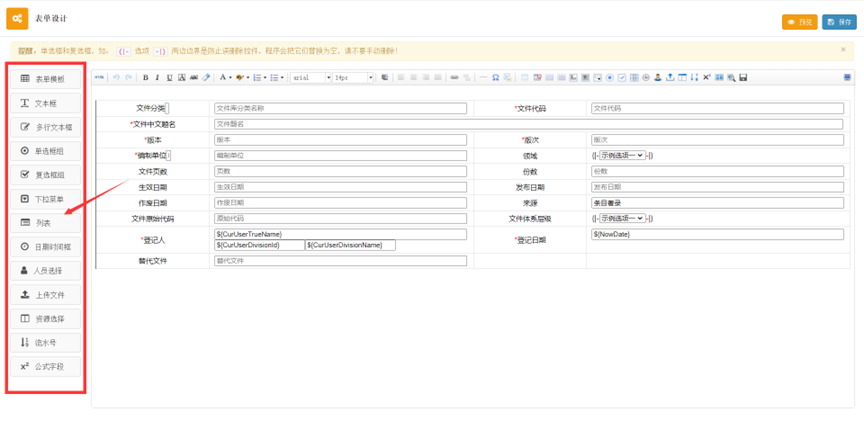This screenshot has height=421, width=864.
Task: Click the 文件库分类名称 input field
Action: pos(340,109)
